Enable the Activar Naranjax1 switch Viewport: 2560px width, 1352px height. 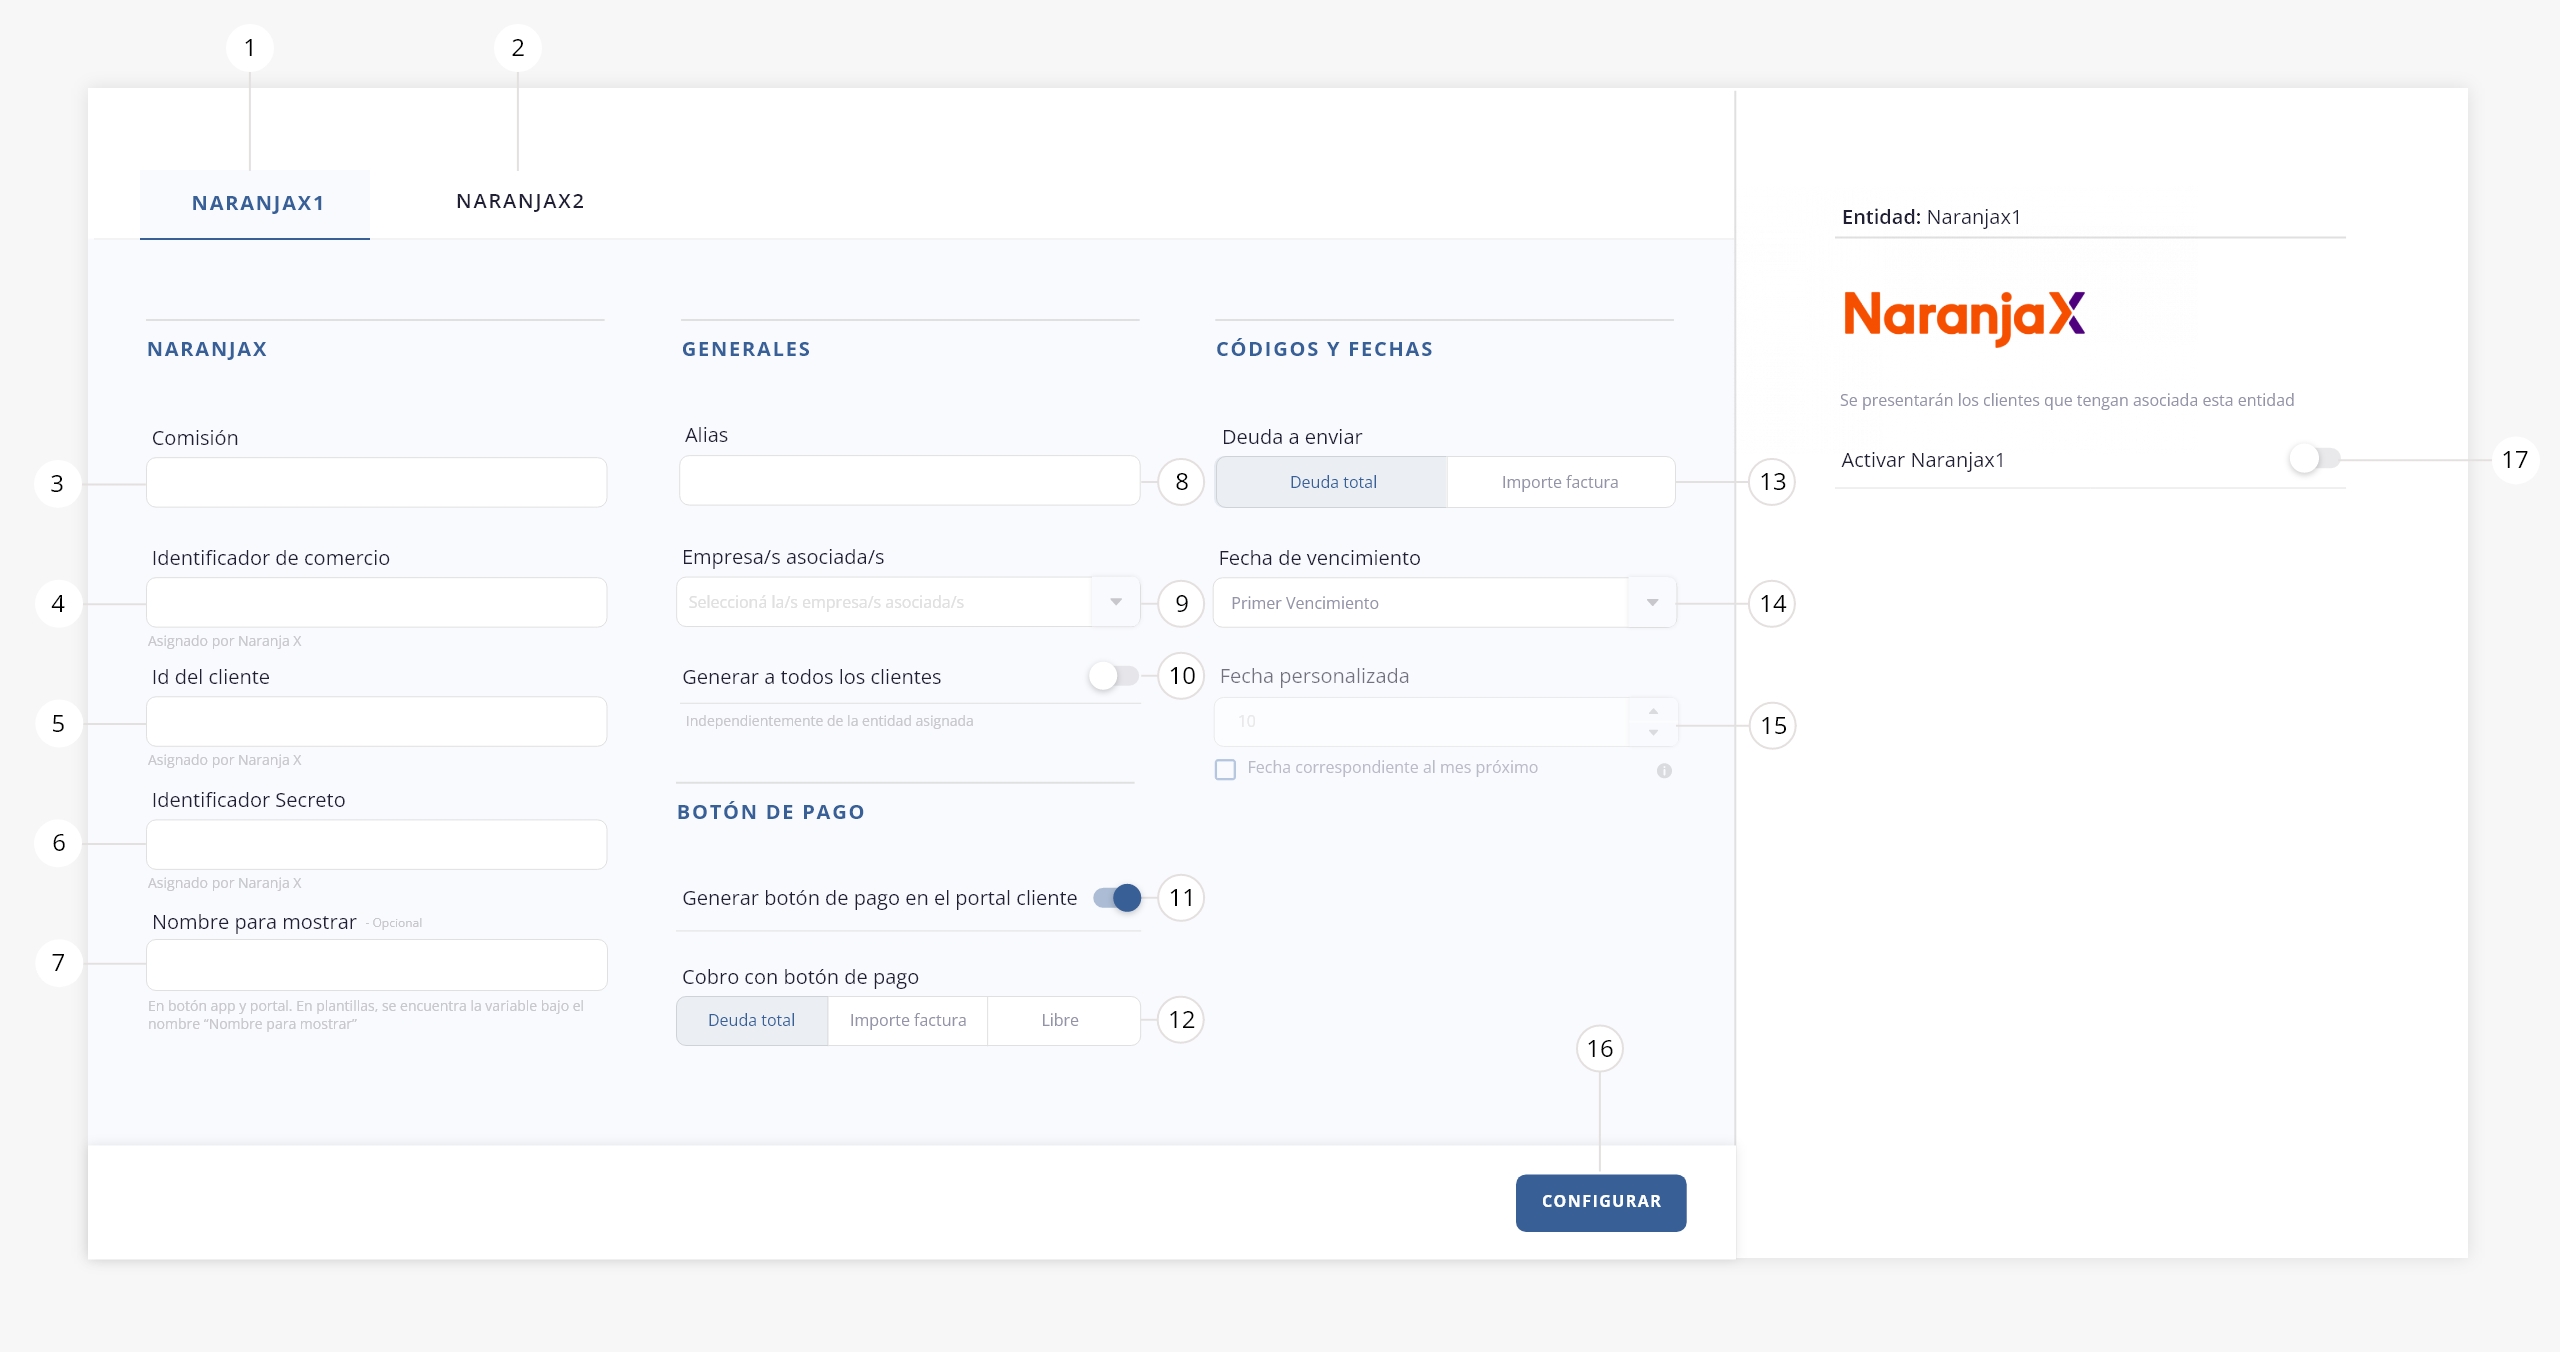click(2314, 459)
